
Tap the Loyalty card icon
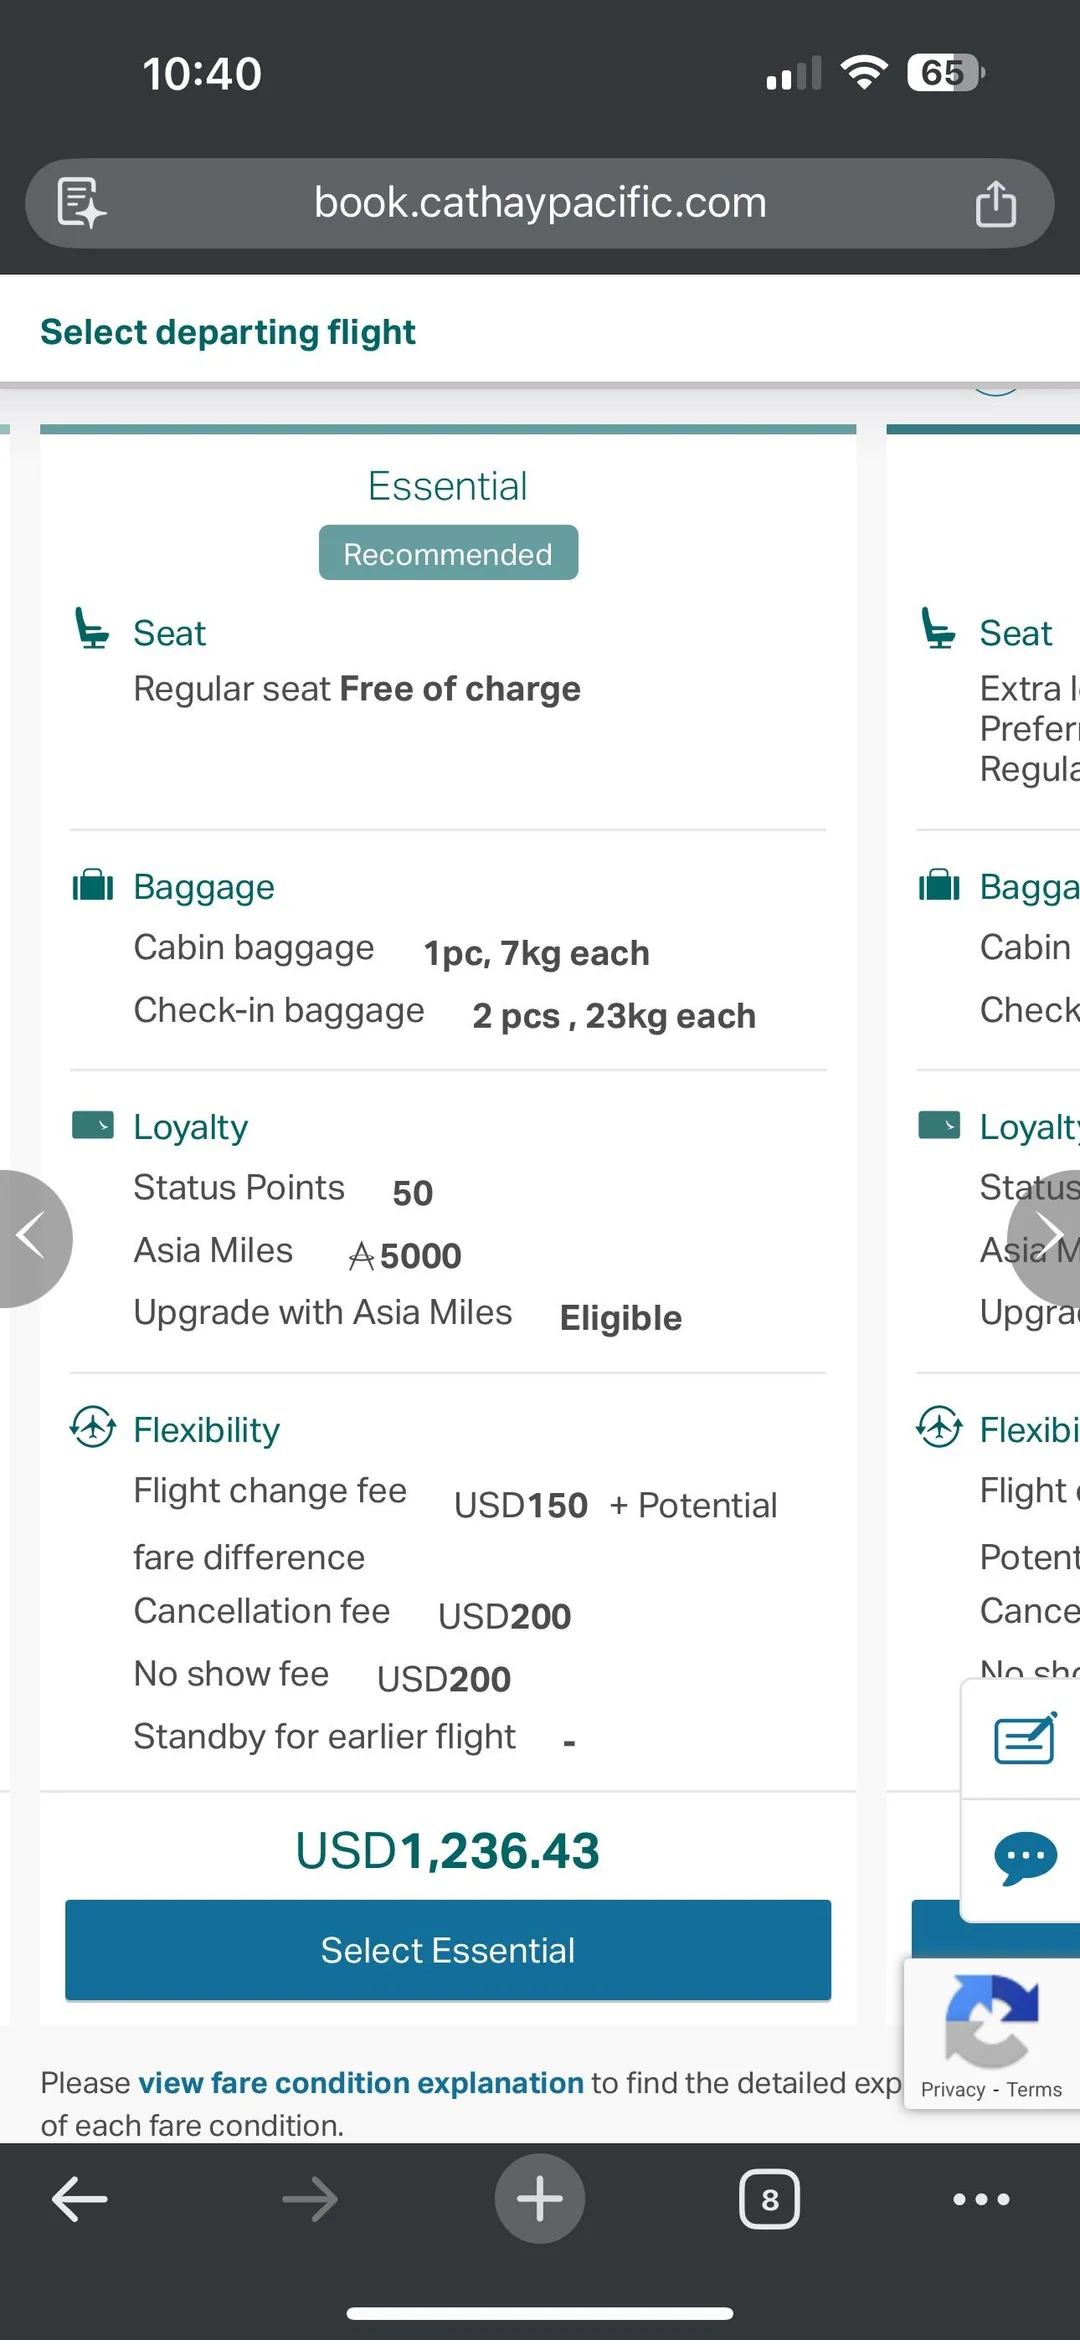[x=93, y=1126]
